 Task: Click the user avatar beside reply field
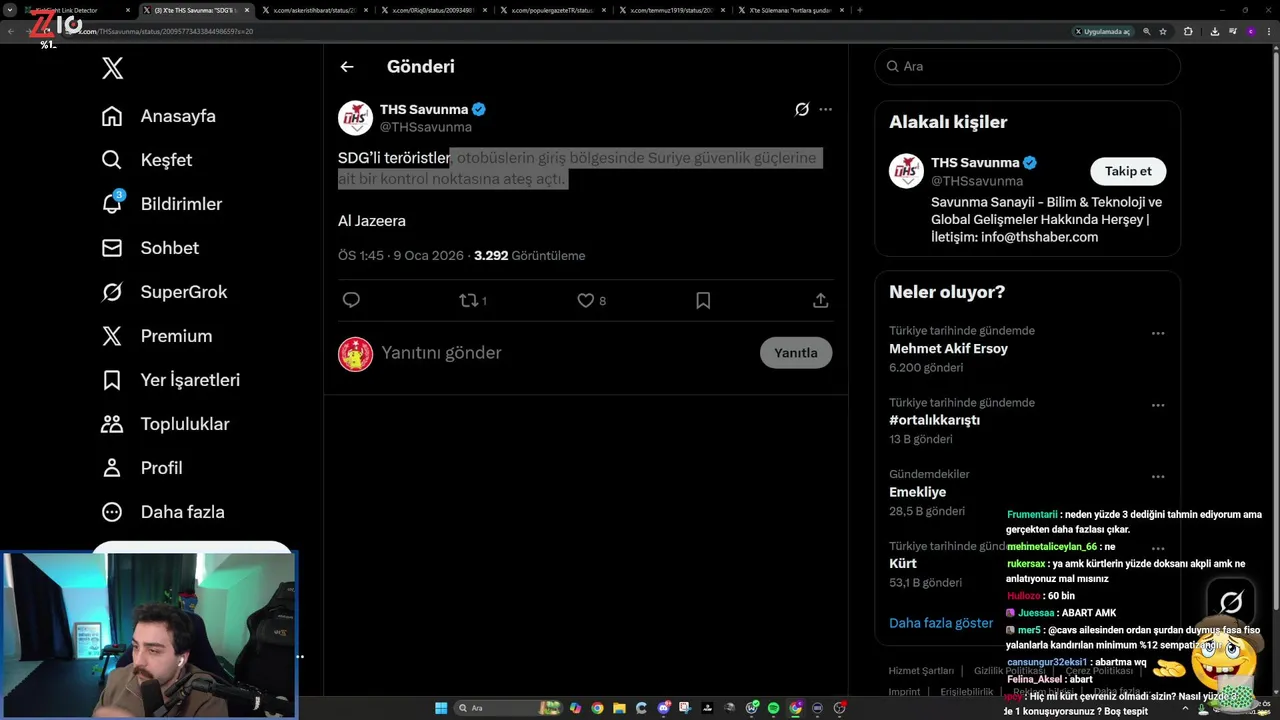coord(355,354)
